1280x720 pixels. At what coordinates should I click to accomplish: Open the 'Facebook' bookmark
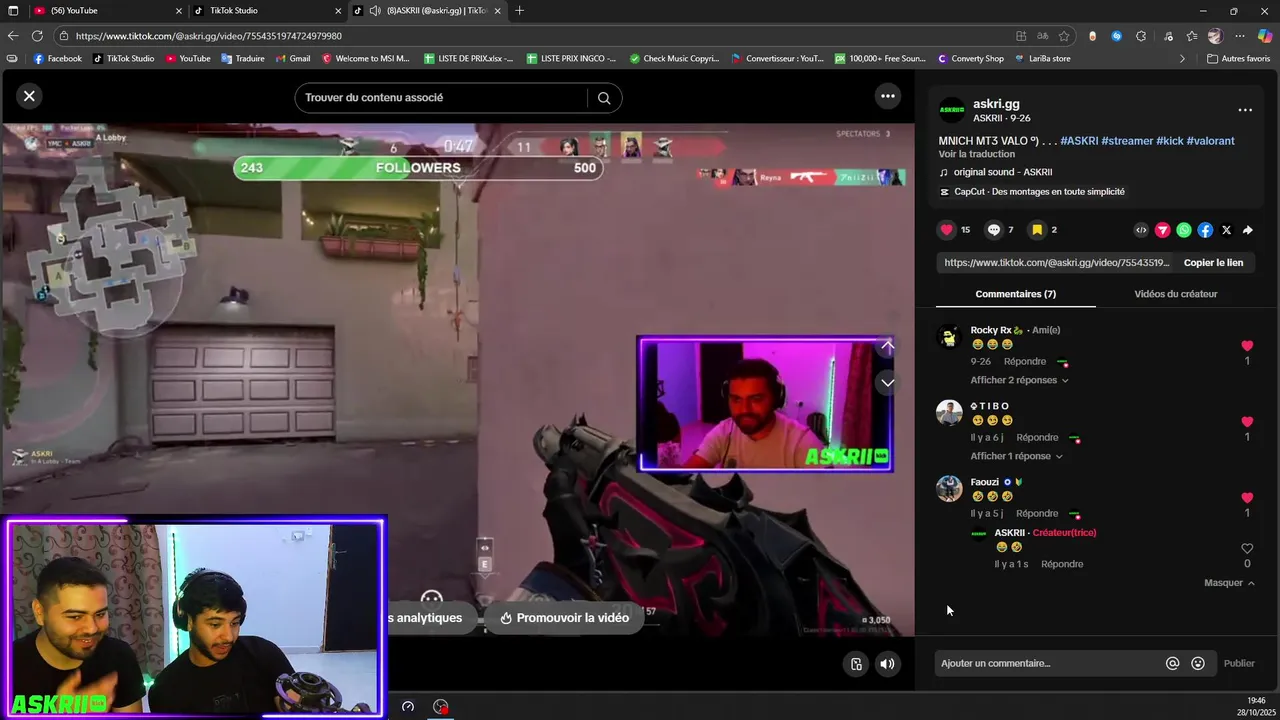pos(57,59)
